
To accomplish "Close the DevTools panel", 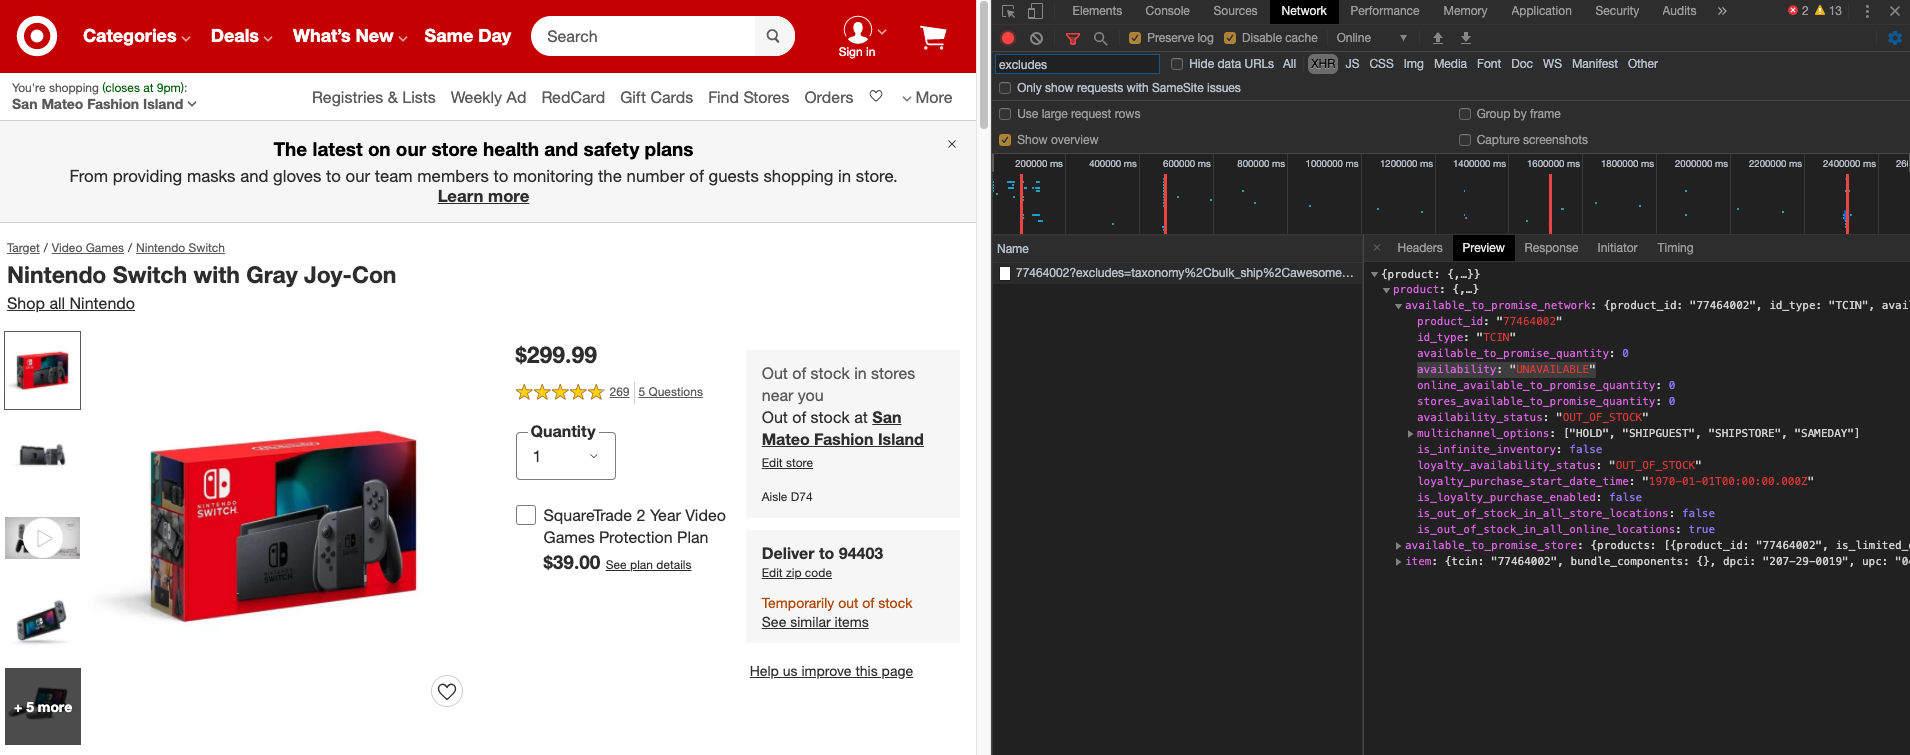I will click(x=1894, y=11).
